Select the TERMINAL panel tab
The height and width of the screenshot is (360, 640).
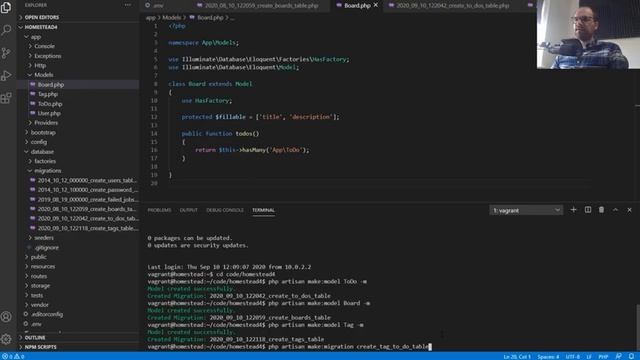coord(263,210)
